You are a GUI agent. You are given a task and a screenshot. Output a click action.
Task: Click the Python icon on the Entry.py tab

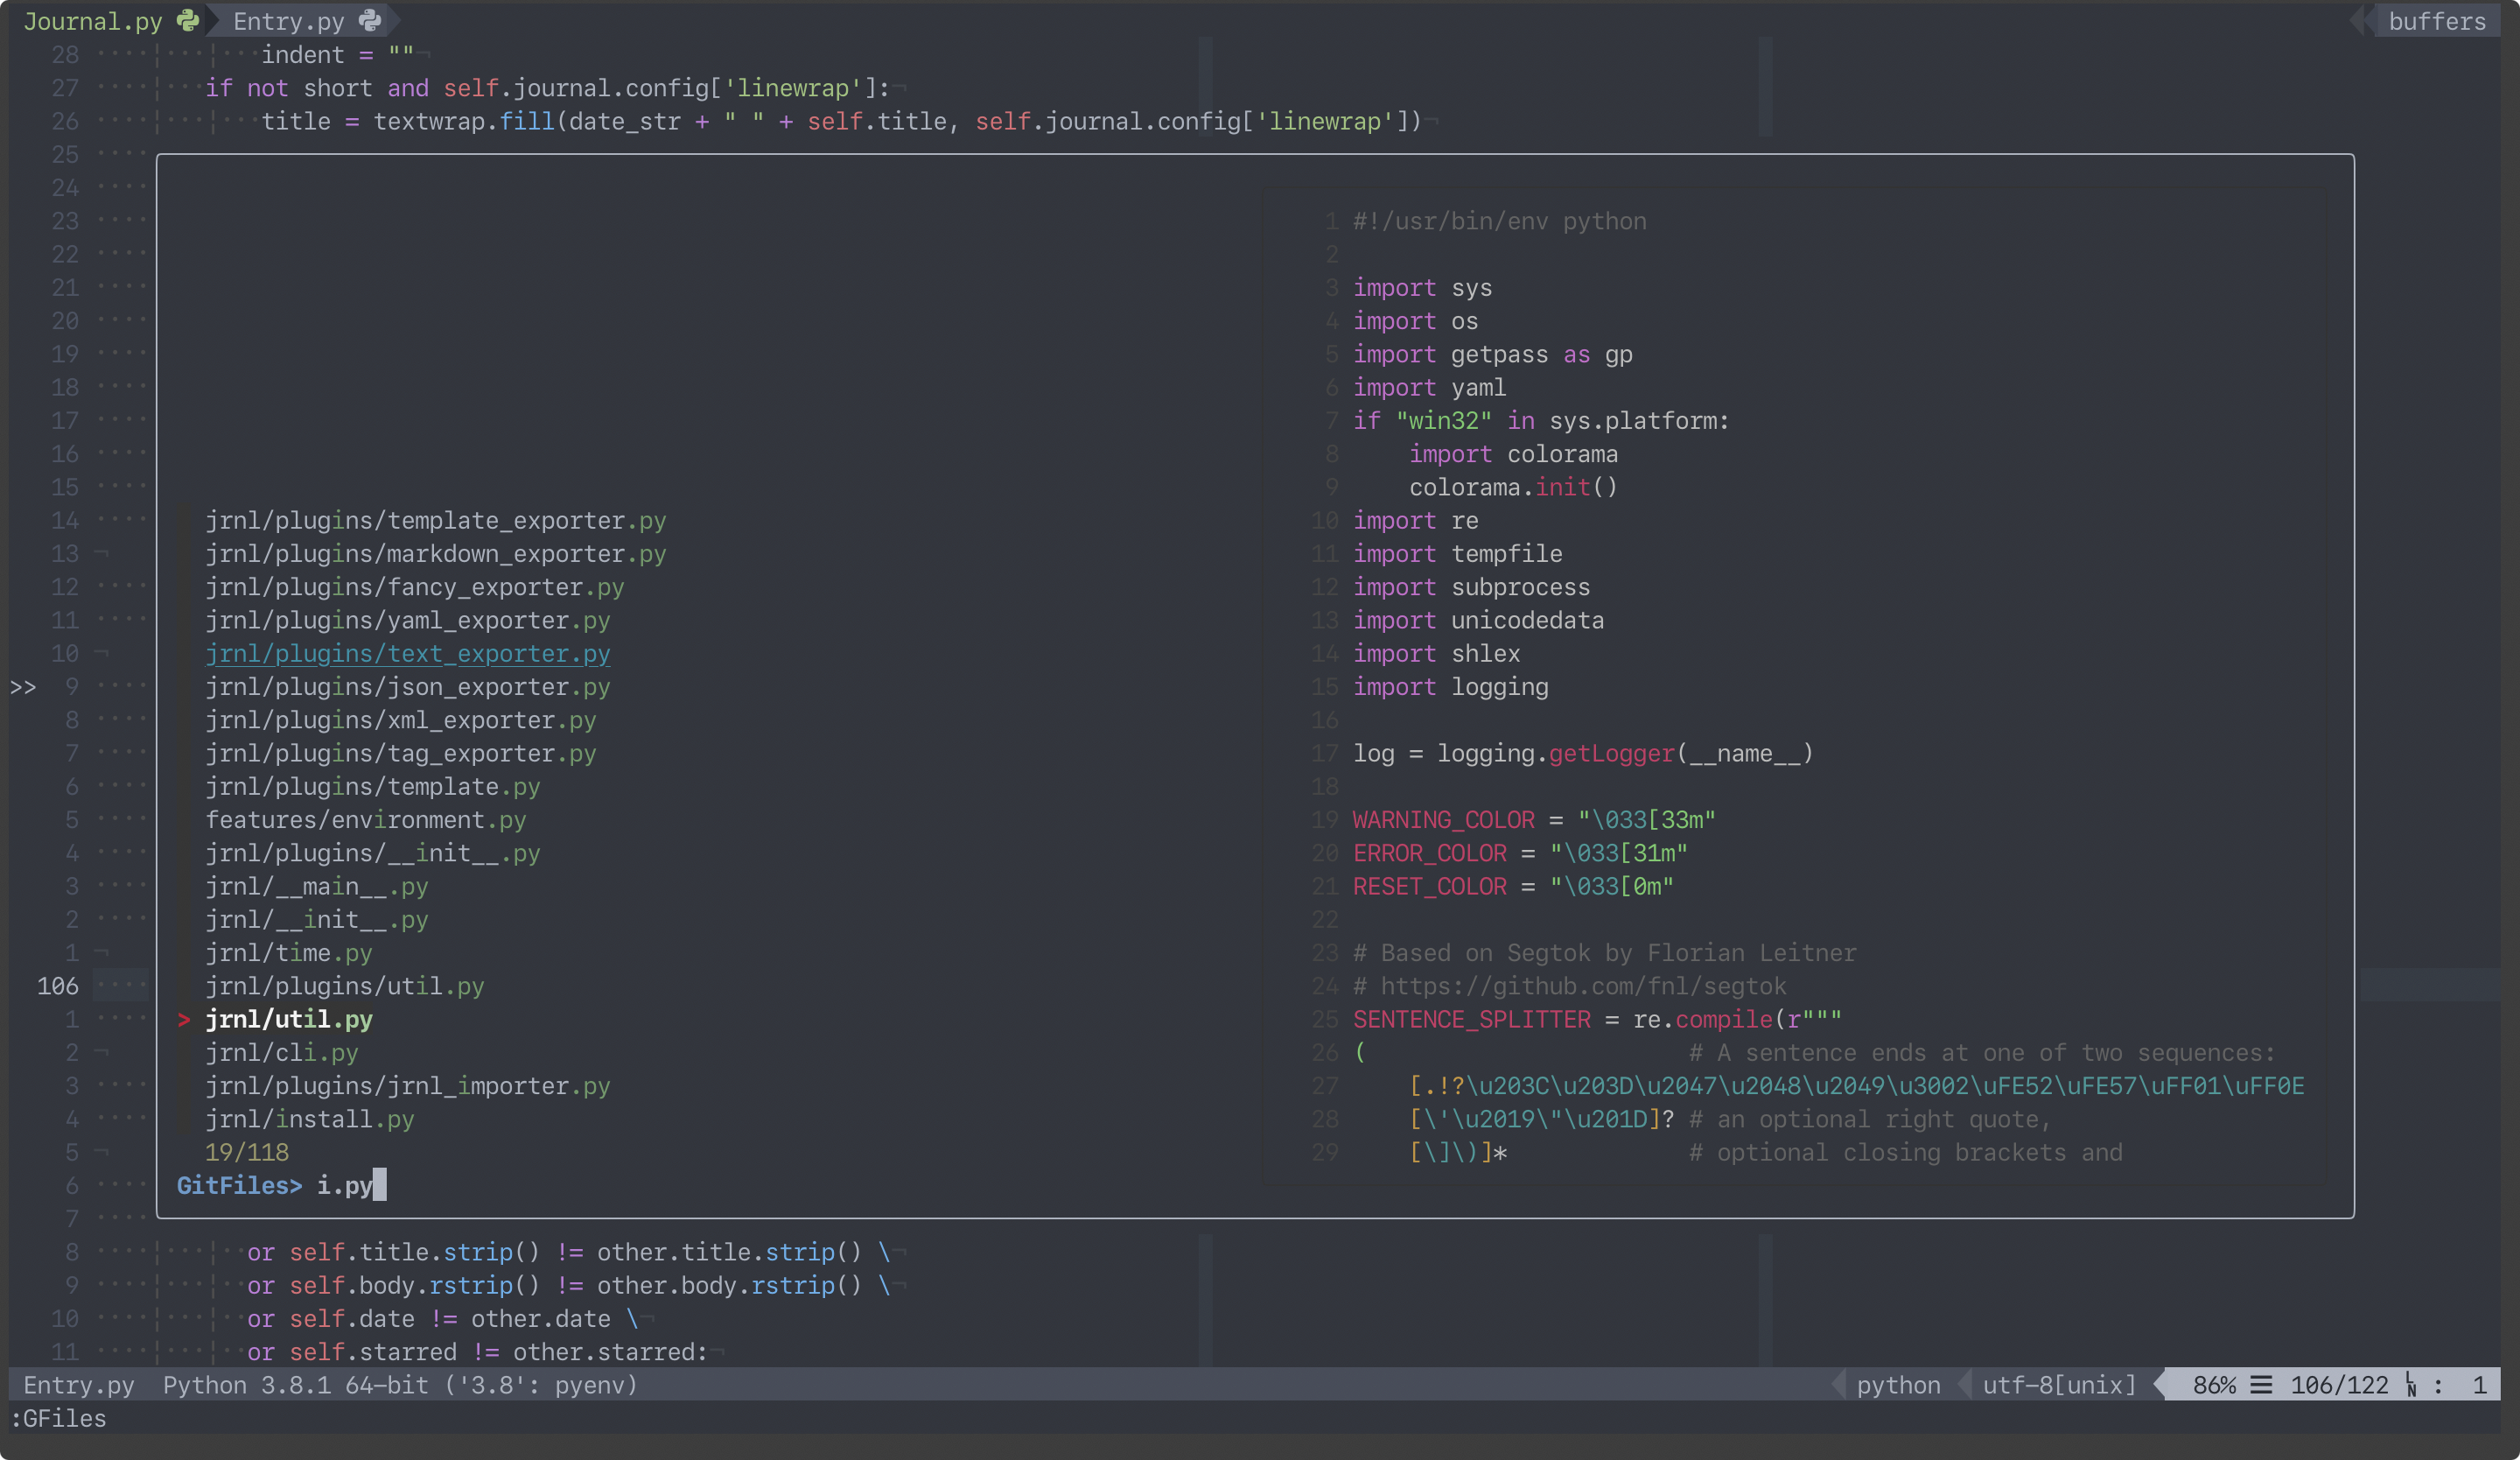point(370,20)
